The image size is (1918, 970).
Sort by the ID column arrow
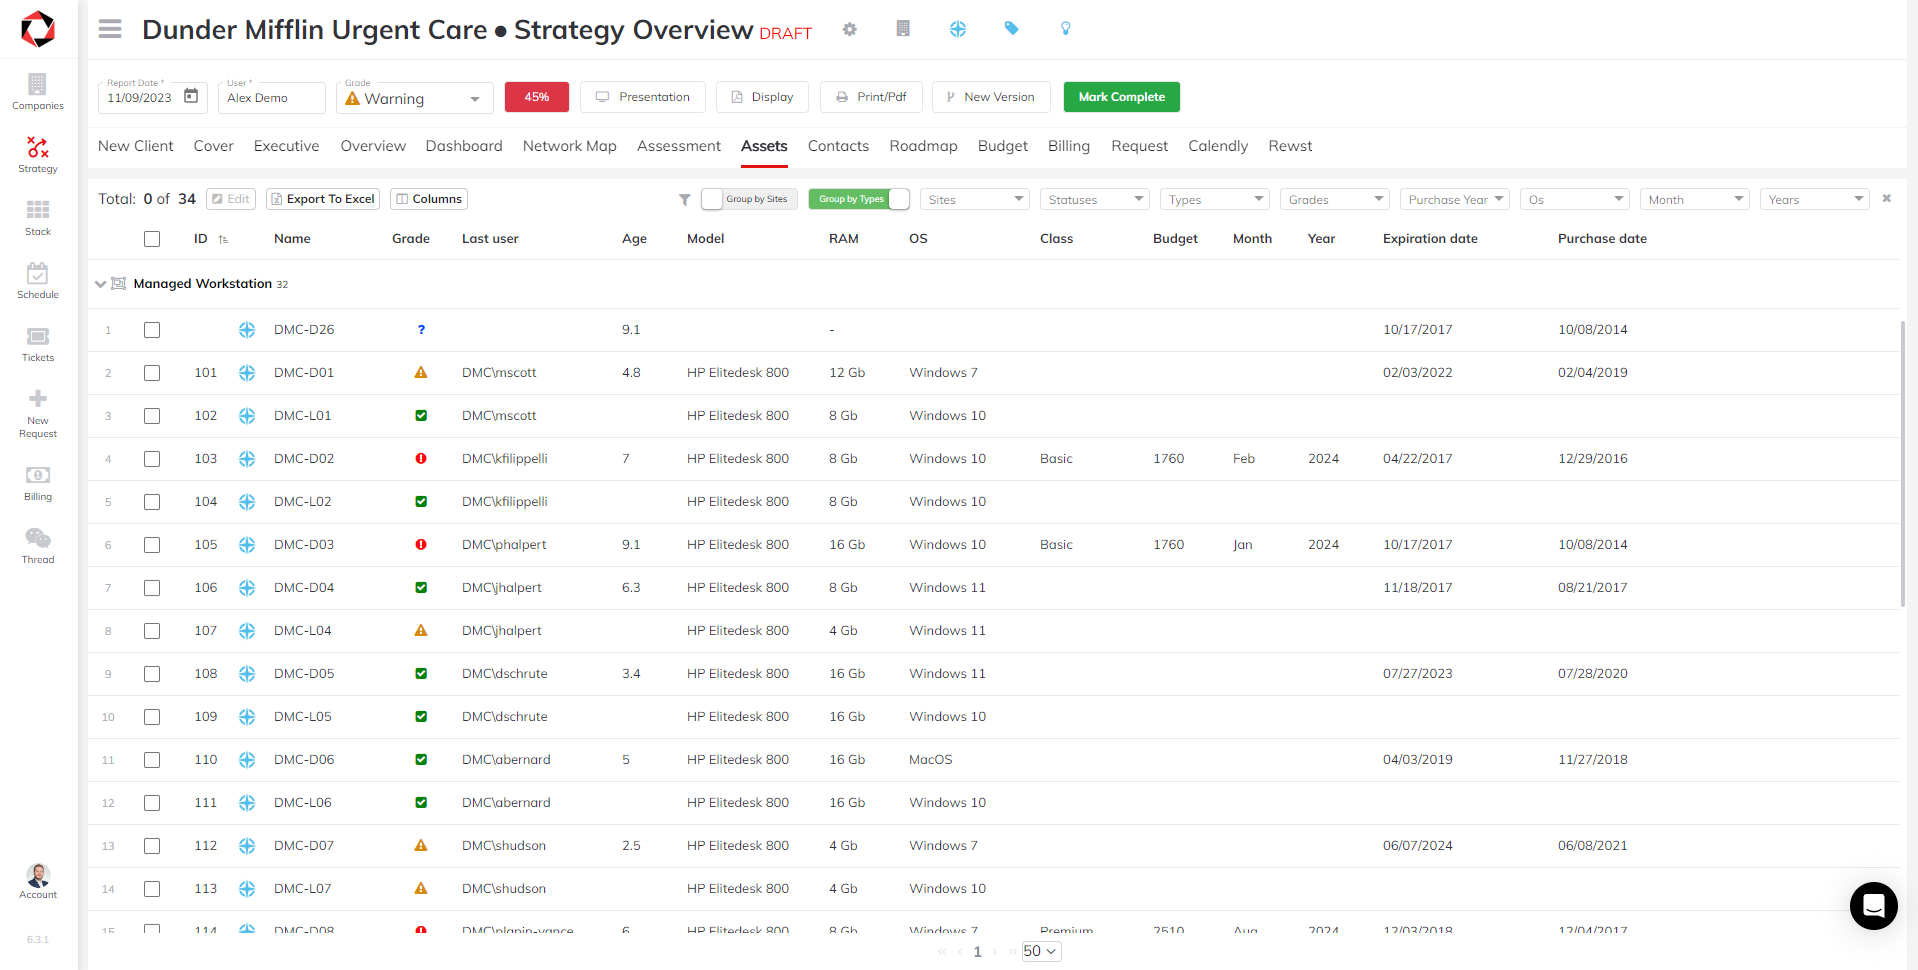(223, 239)
